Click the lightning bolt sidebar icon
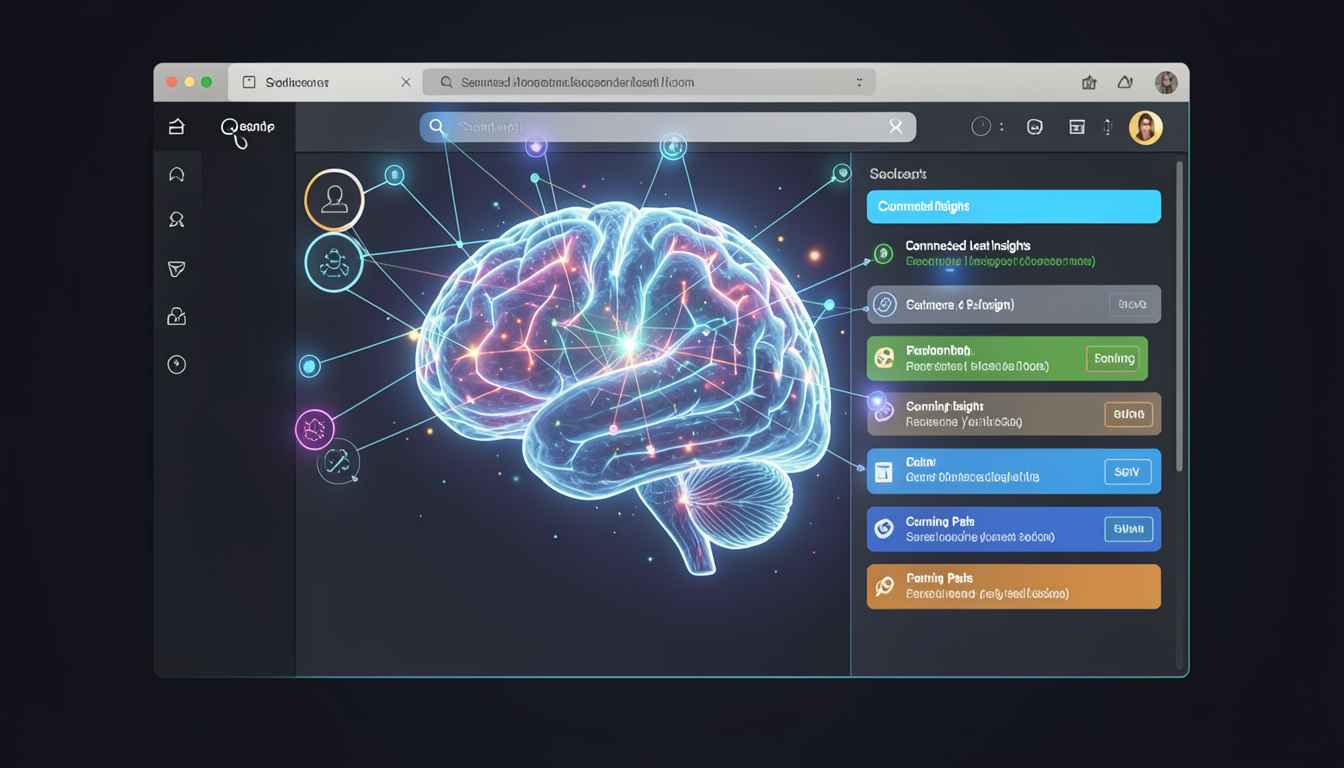 (177, 365)
